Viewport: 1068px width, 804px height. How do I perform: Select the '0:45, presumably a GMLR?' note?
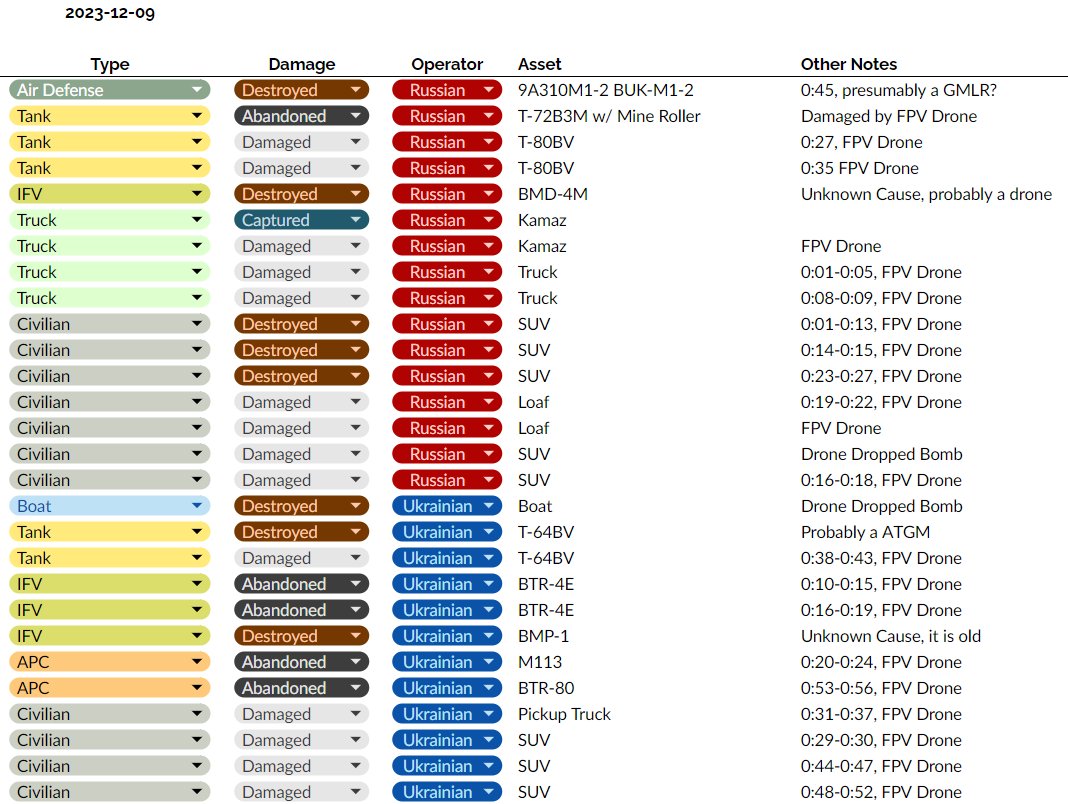[898, 90]
